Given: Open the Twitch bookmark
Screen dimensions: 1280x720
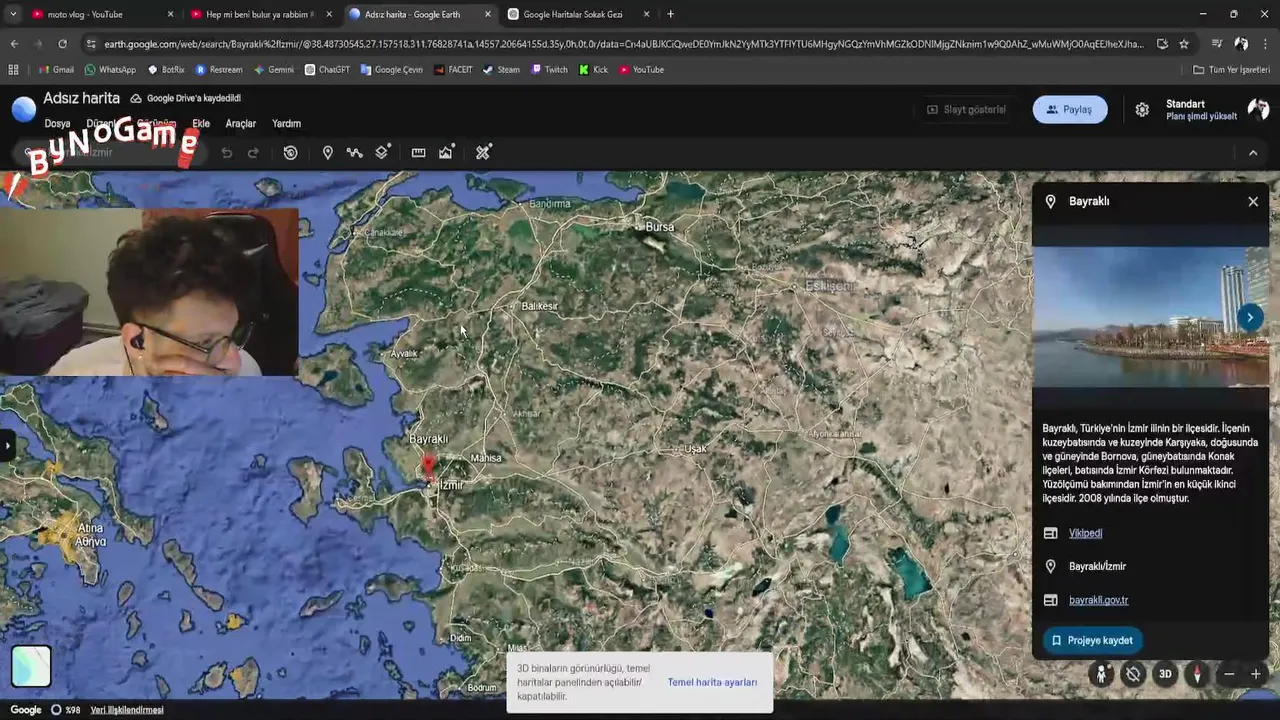Looking at the screenshot, I should [549, 70].
